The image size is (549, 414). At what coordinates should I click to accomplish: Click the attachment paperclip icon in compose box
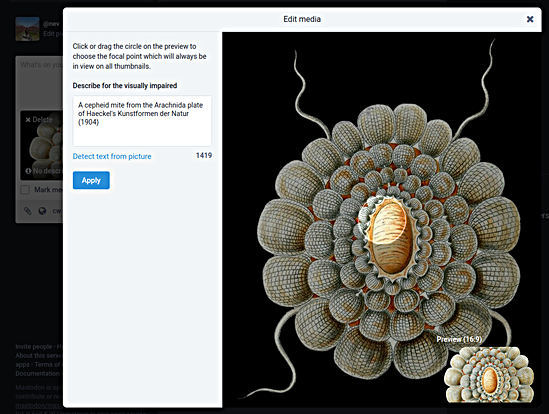click(x=27, y=211)
